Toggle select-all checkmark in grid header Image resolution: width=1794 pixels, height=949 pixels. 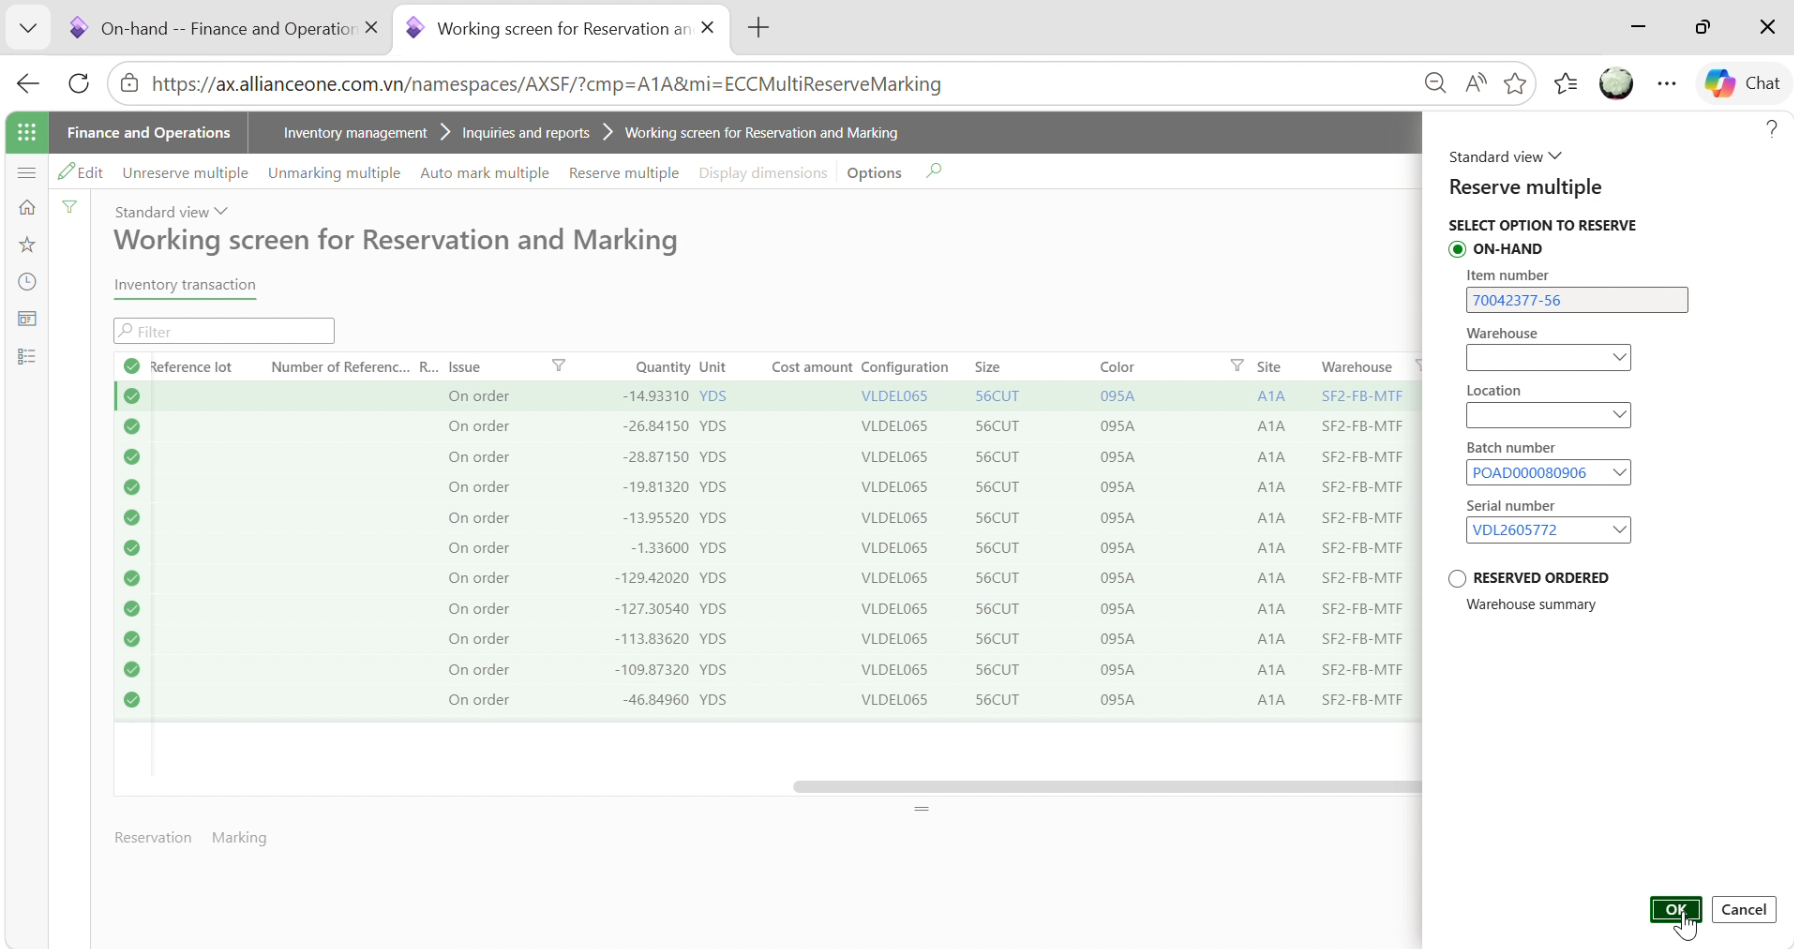tap(132, 366)
